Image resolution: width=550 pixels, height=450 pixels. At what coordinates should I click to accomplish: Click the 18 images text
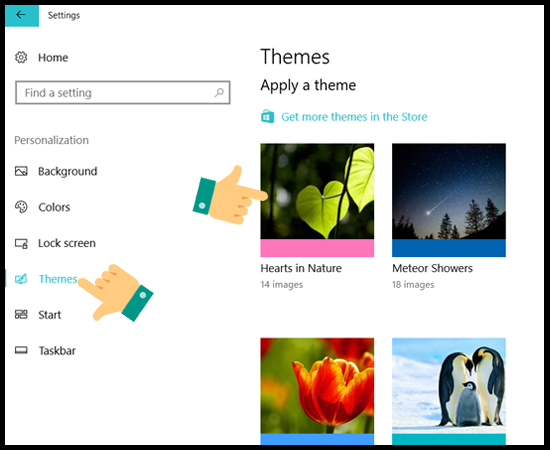click(413, 284)
